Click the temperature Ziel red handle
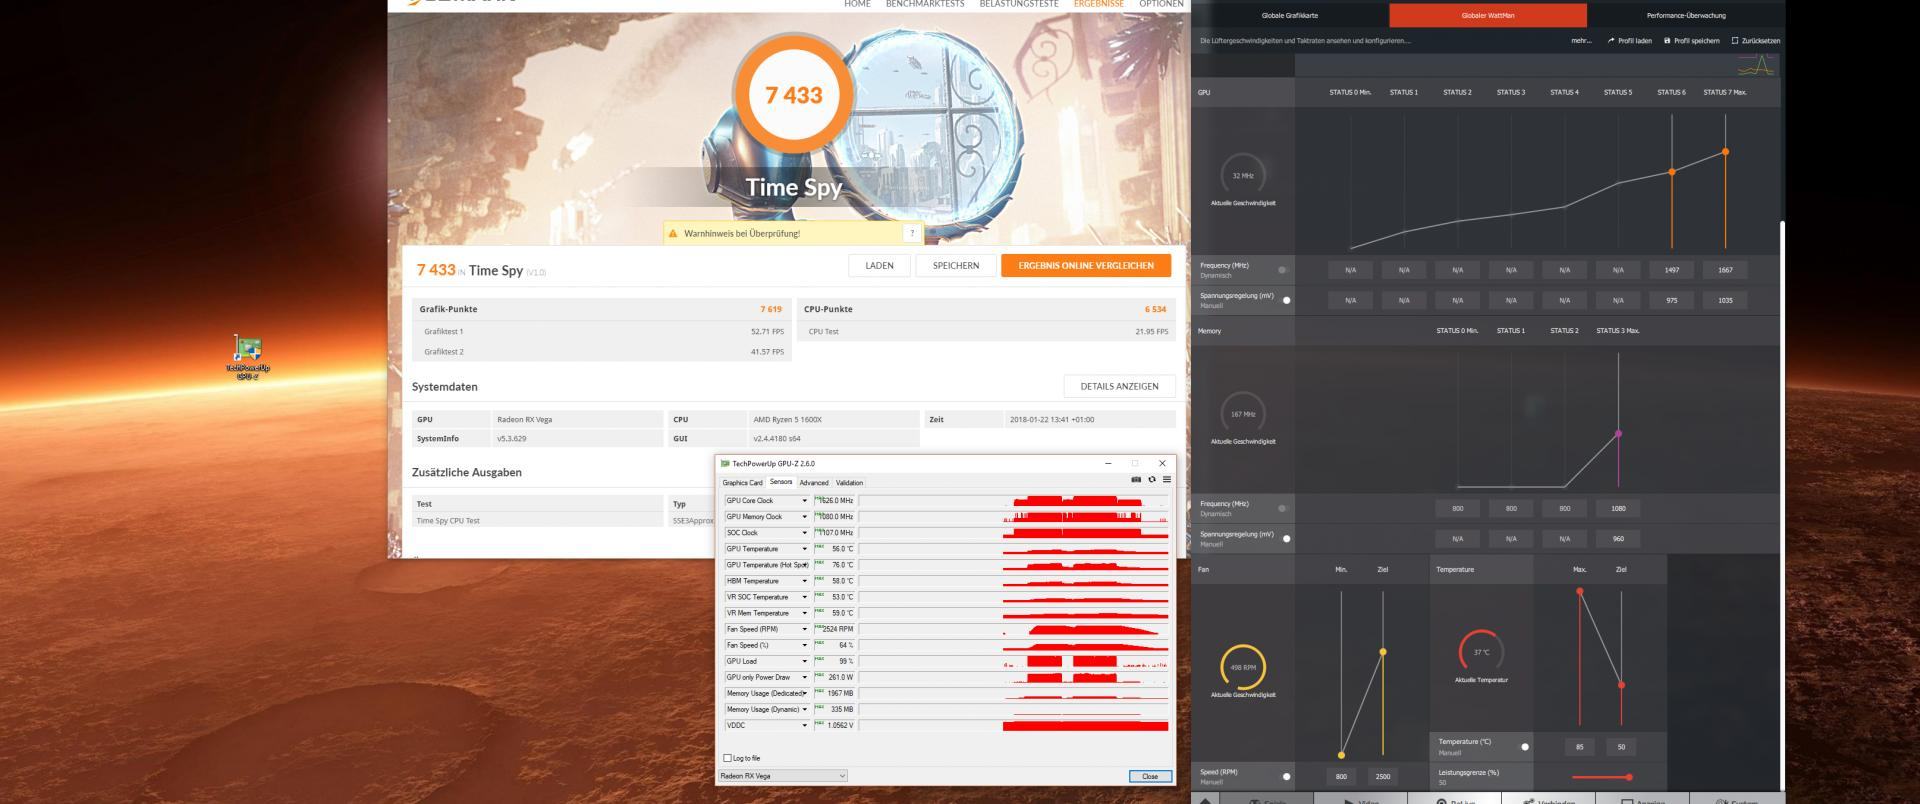The image size is (1920, 804). coord(1621,685)
